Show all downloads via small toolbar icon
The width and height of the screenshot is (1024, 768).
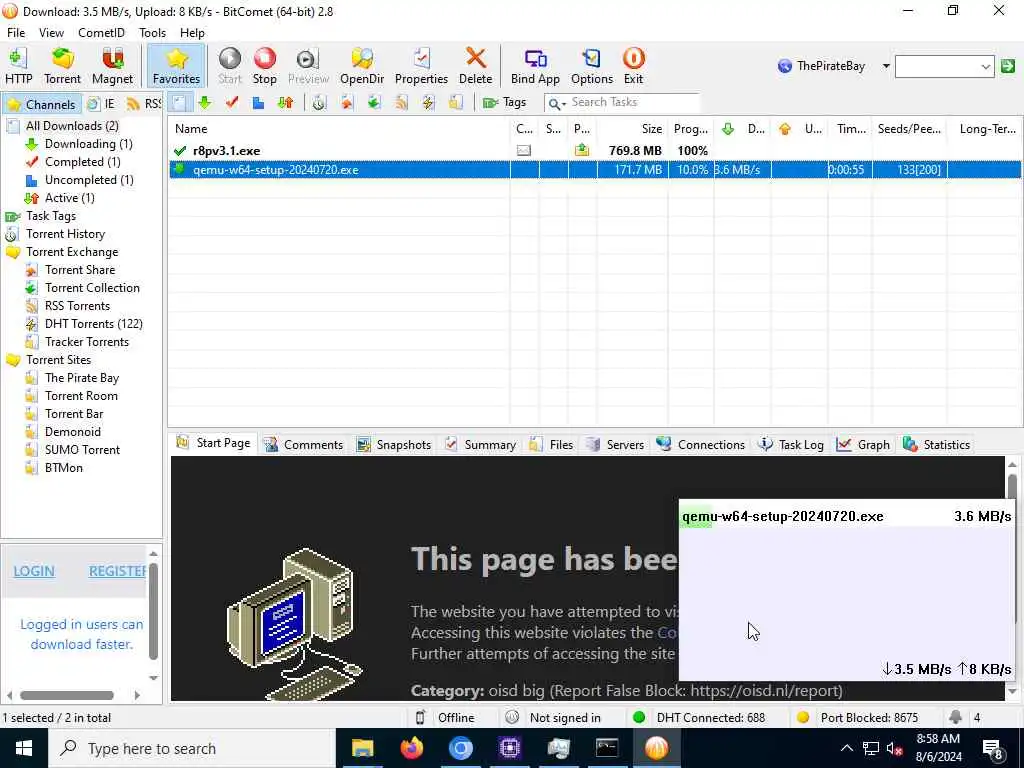click(179, 103)
